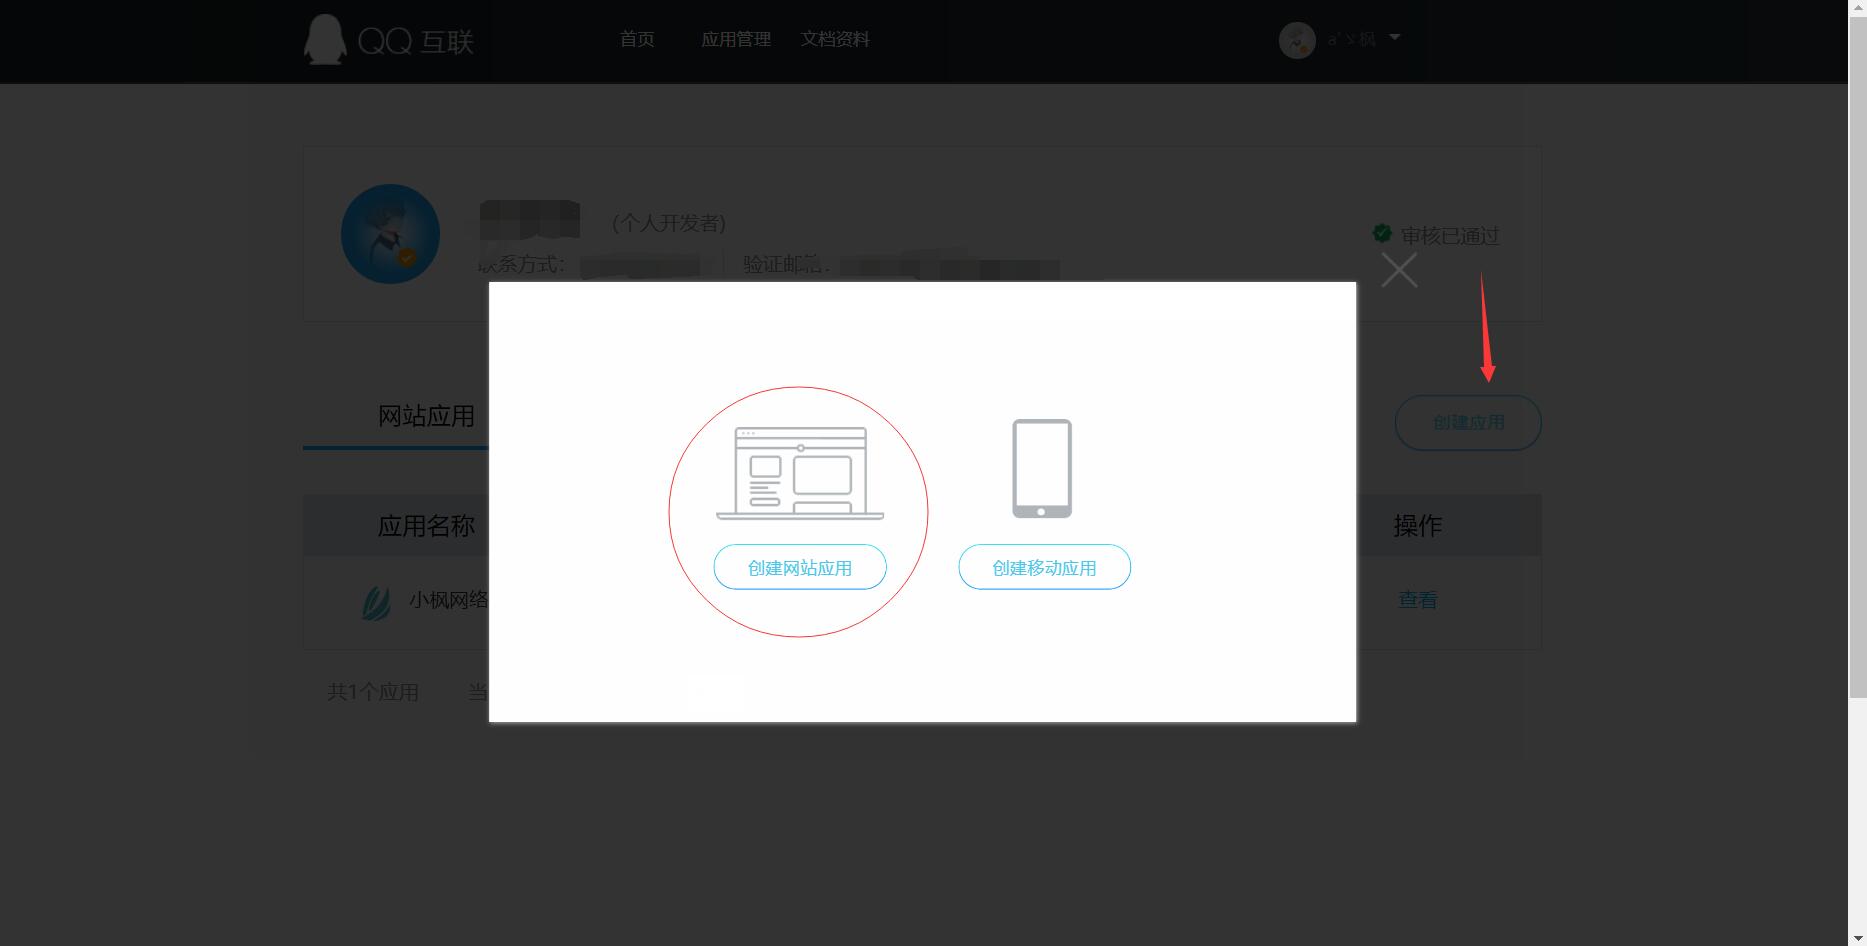Switch to the 网站应用 tab
The width and height of the screenshot is (1867, 946).
tap(426, 416)
